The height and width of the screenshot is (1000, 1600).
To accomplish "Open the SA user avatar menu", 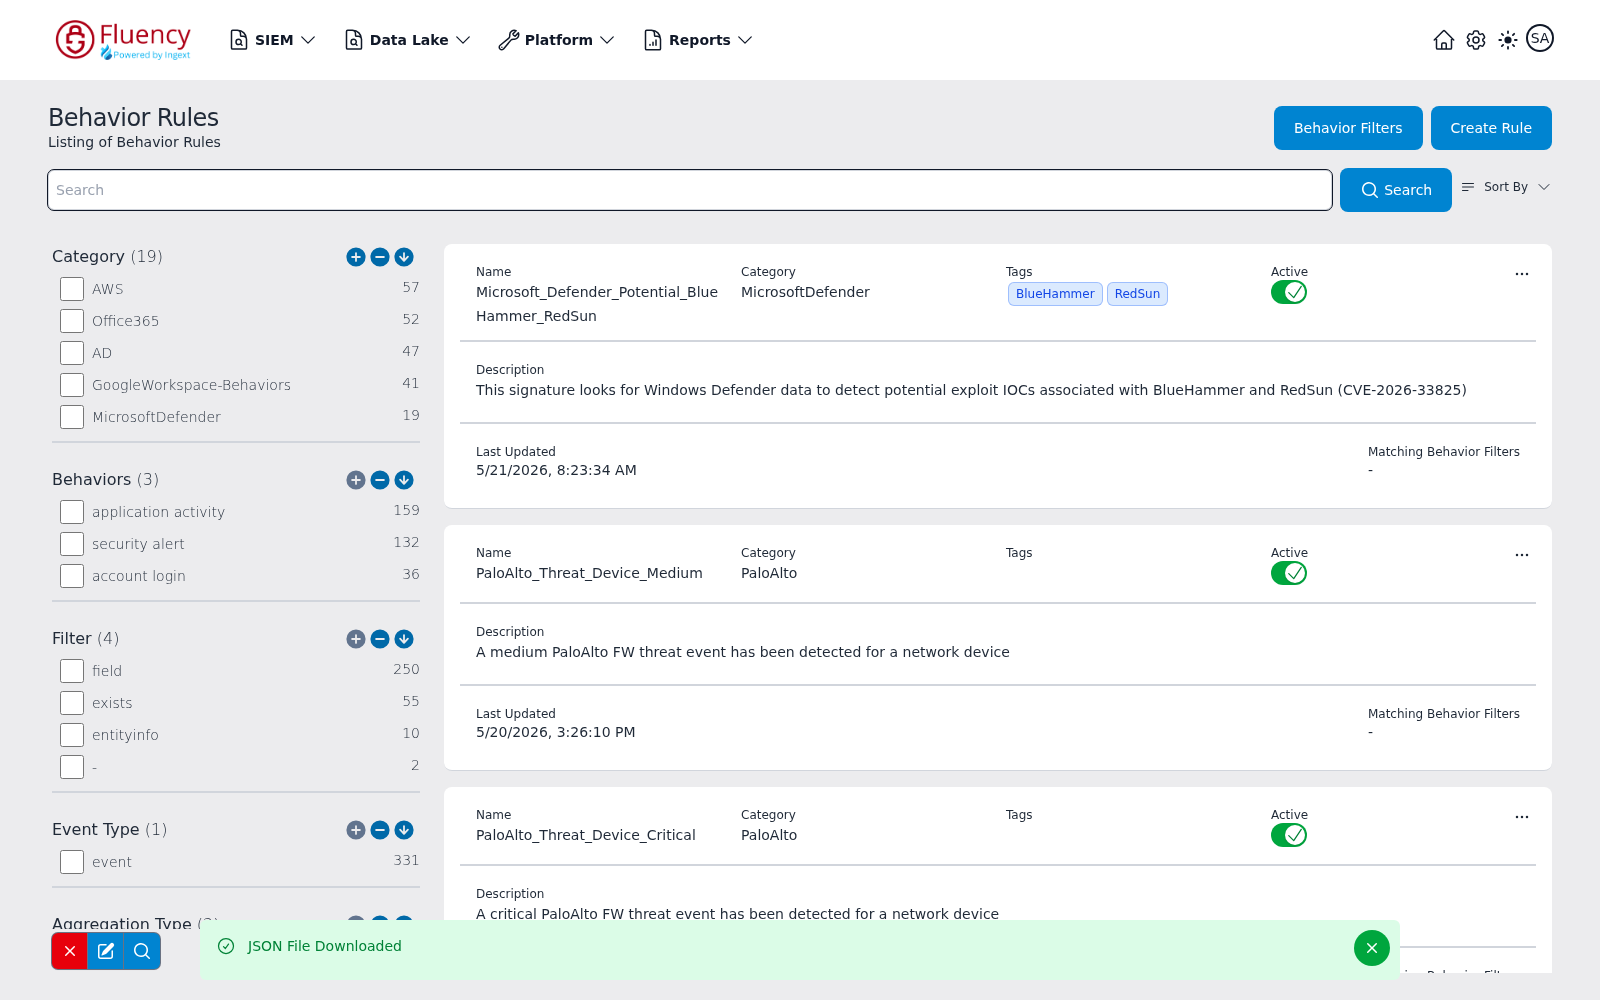I will (1540, 39).
